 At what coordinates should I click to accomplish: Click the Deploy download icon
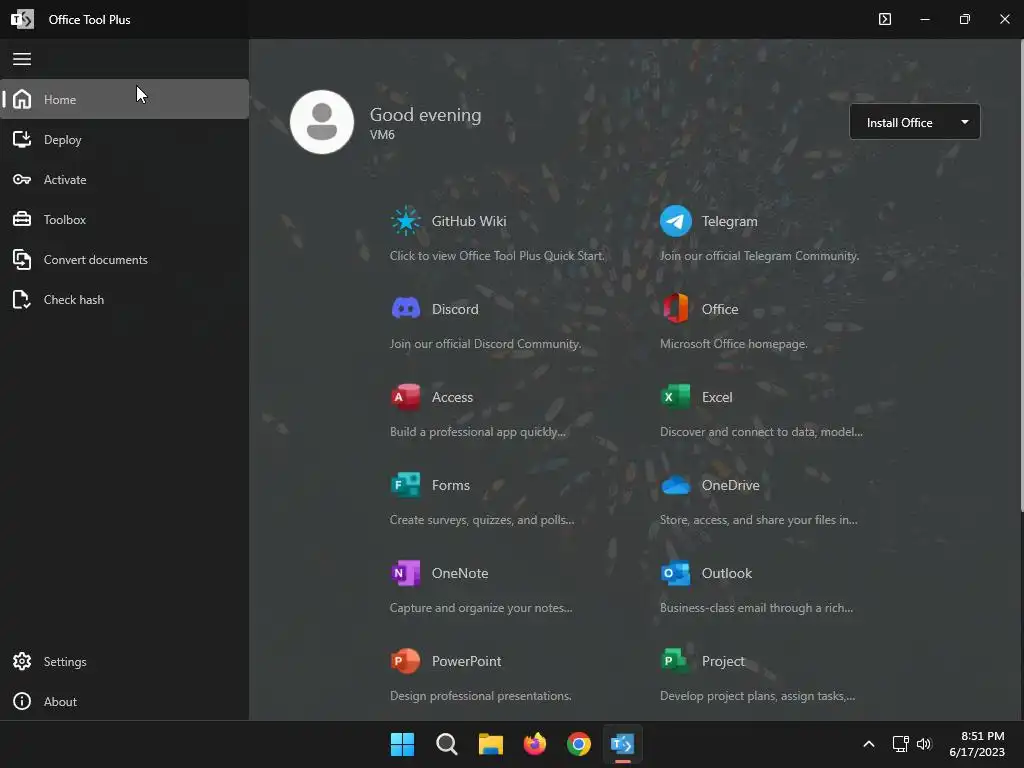tap(22, 139)
